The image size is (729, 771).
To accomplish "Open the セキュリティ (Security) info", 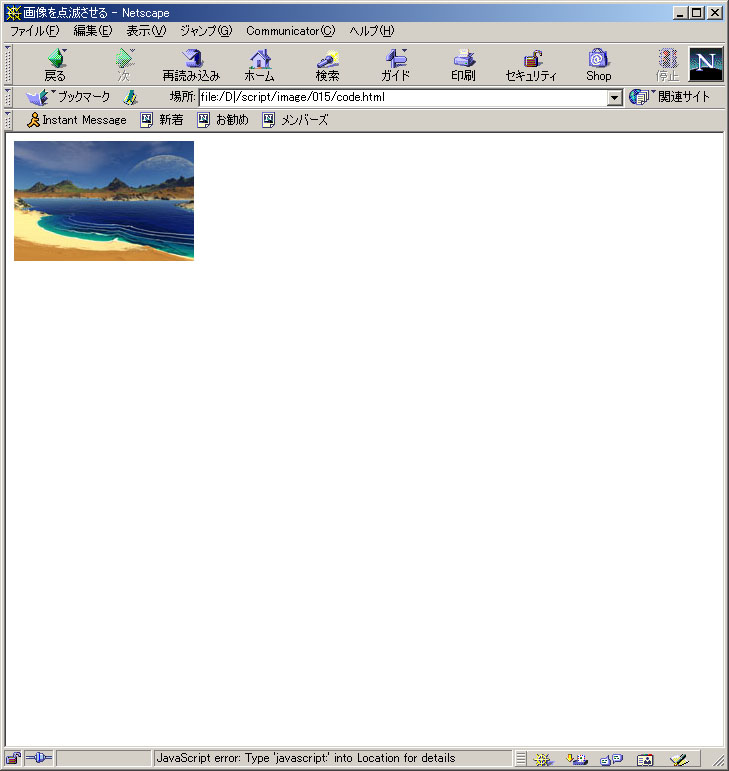I will (x=531, y=65).
